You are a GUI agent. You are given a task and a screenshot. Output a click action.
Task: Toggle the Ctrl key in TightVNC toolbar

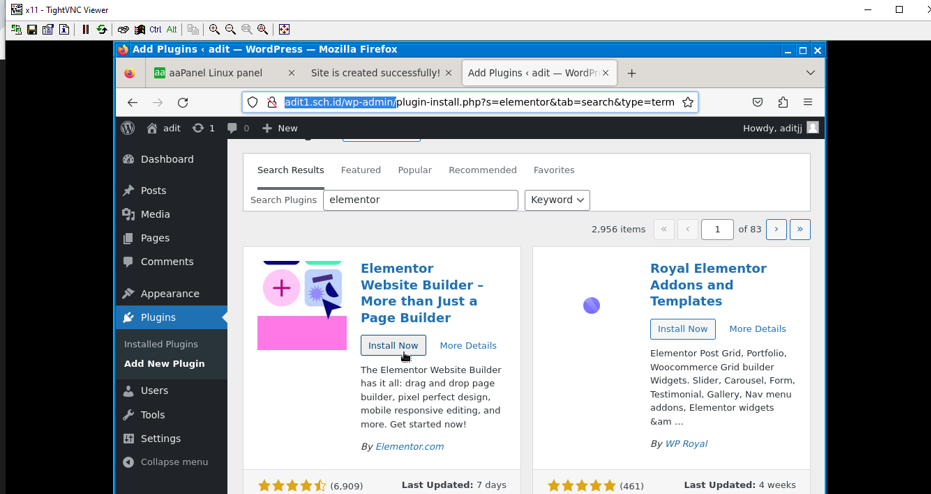156,29
